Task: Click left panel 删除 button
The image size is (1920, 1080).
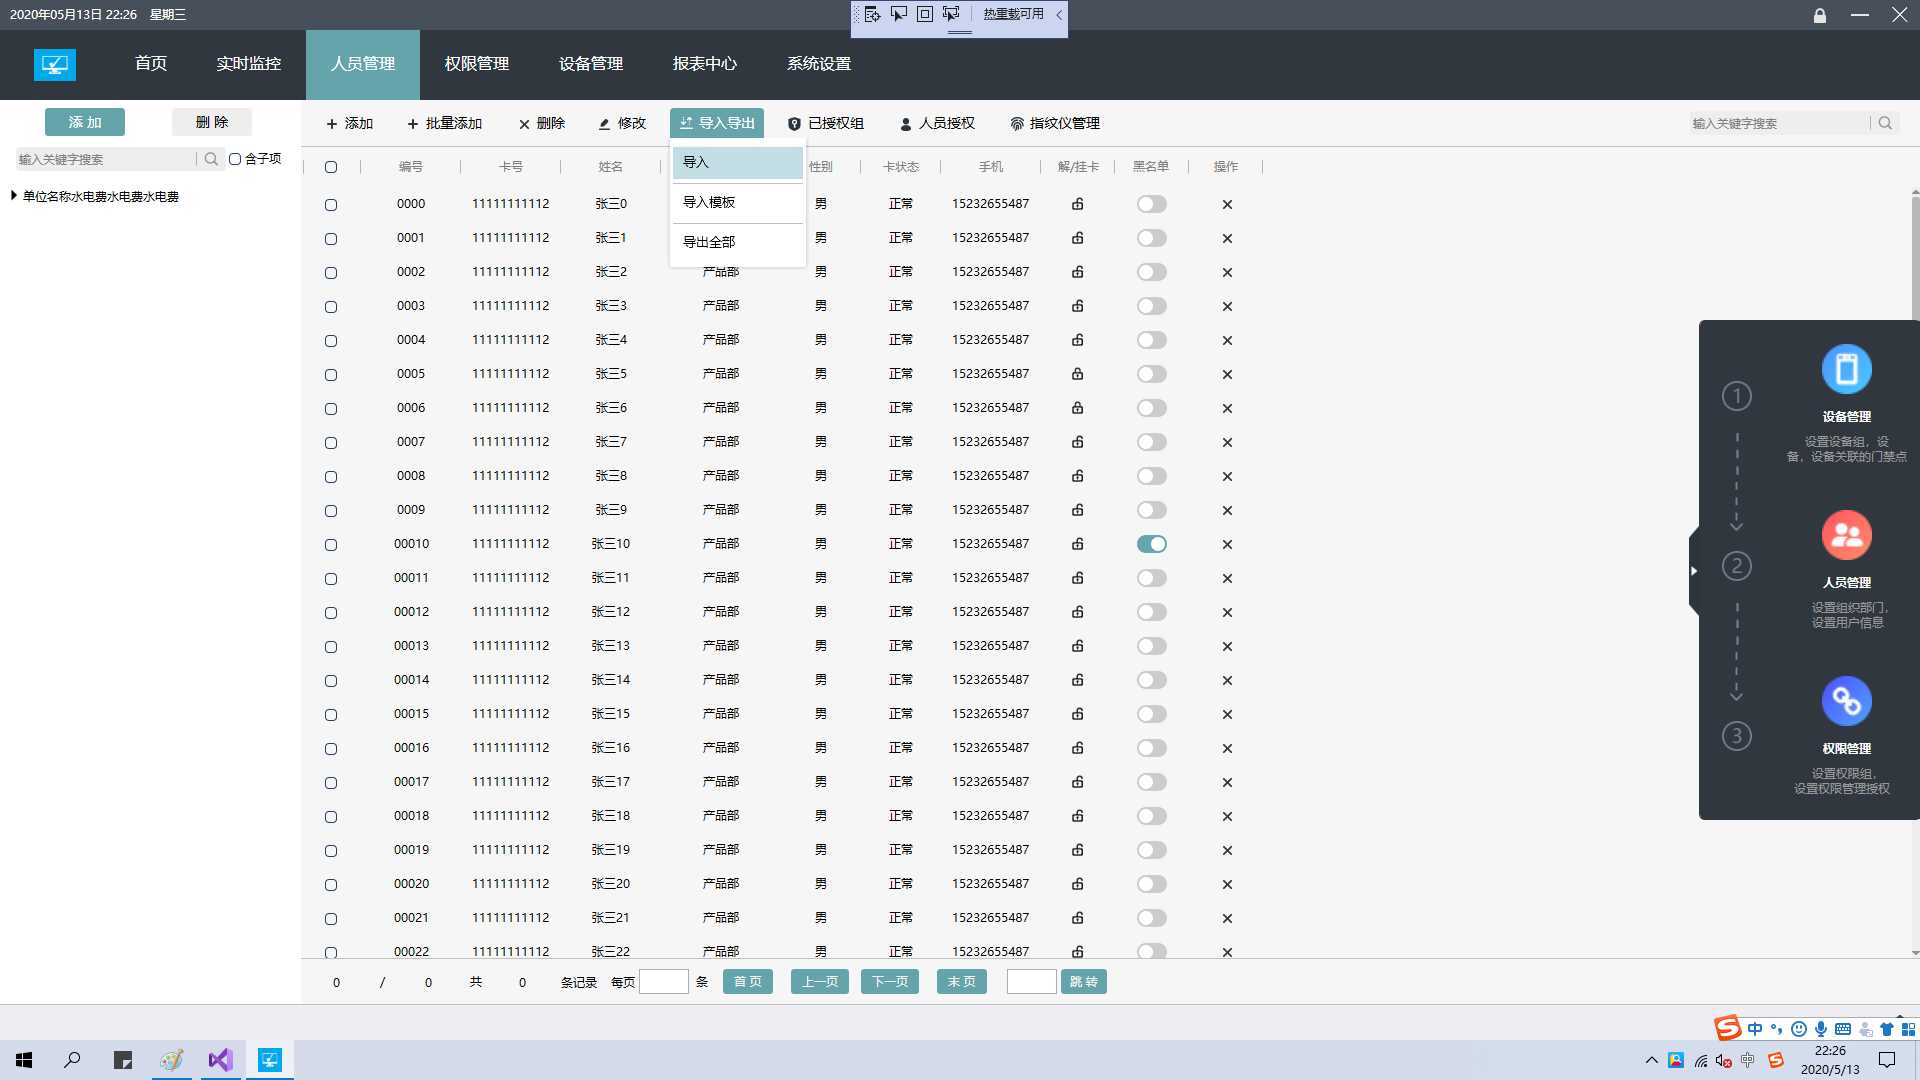Action: [212, 122]
